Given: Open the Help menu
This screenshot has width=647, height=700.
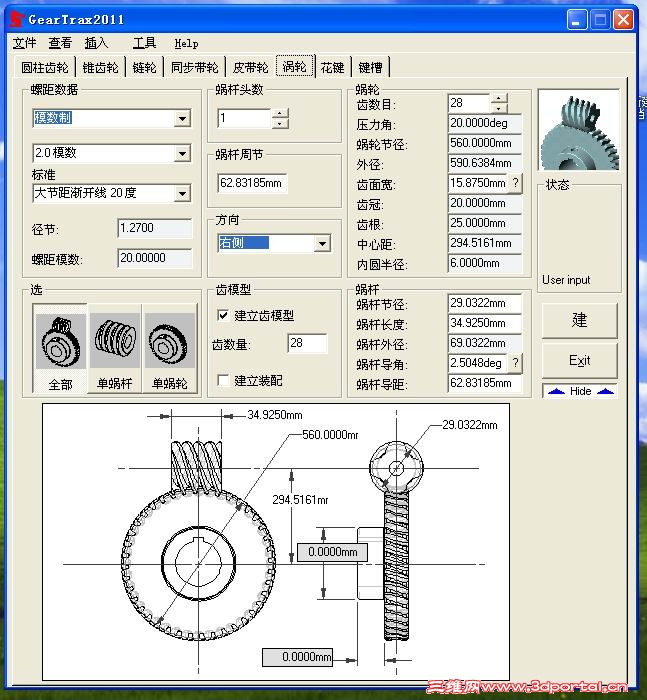Looking at the screenshot, I should point(186,44).
